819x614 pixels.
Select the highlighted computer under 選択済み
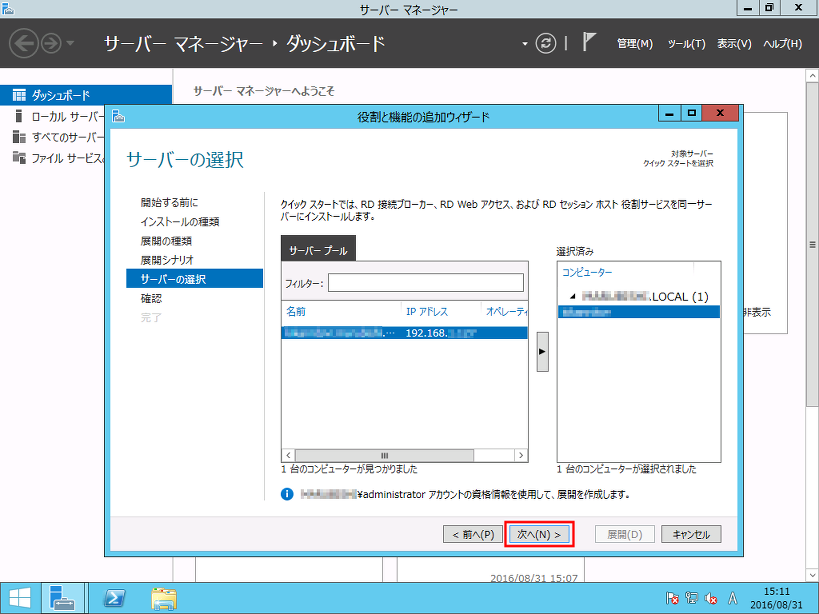[x=638, y=311]
